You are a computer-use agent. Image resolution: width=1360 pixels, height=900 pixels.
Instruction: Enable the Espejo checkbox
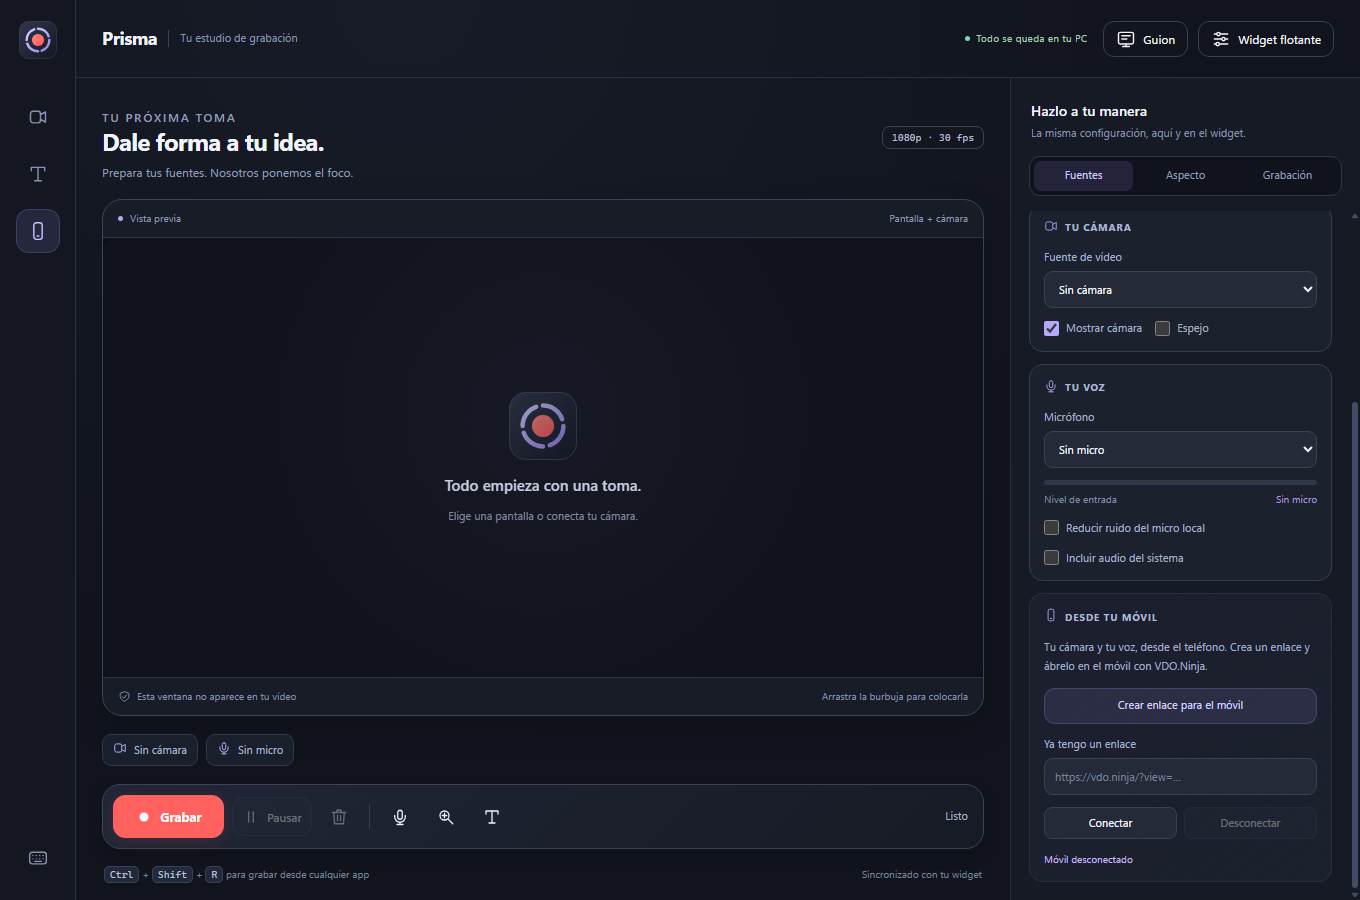pos(1163,328)
